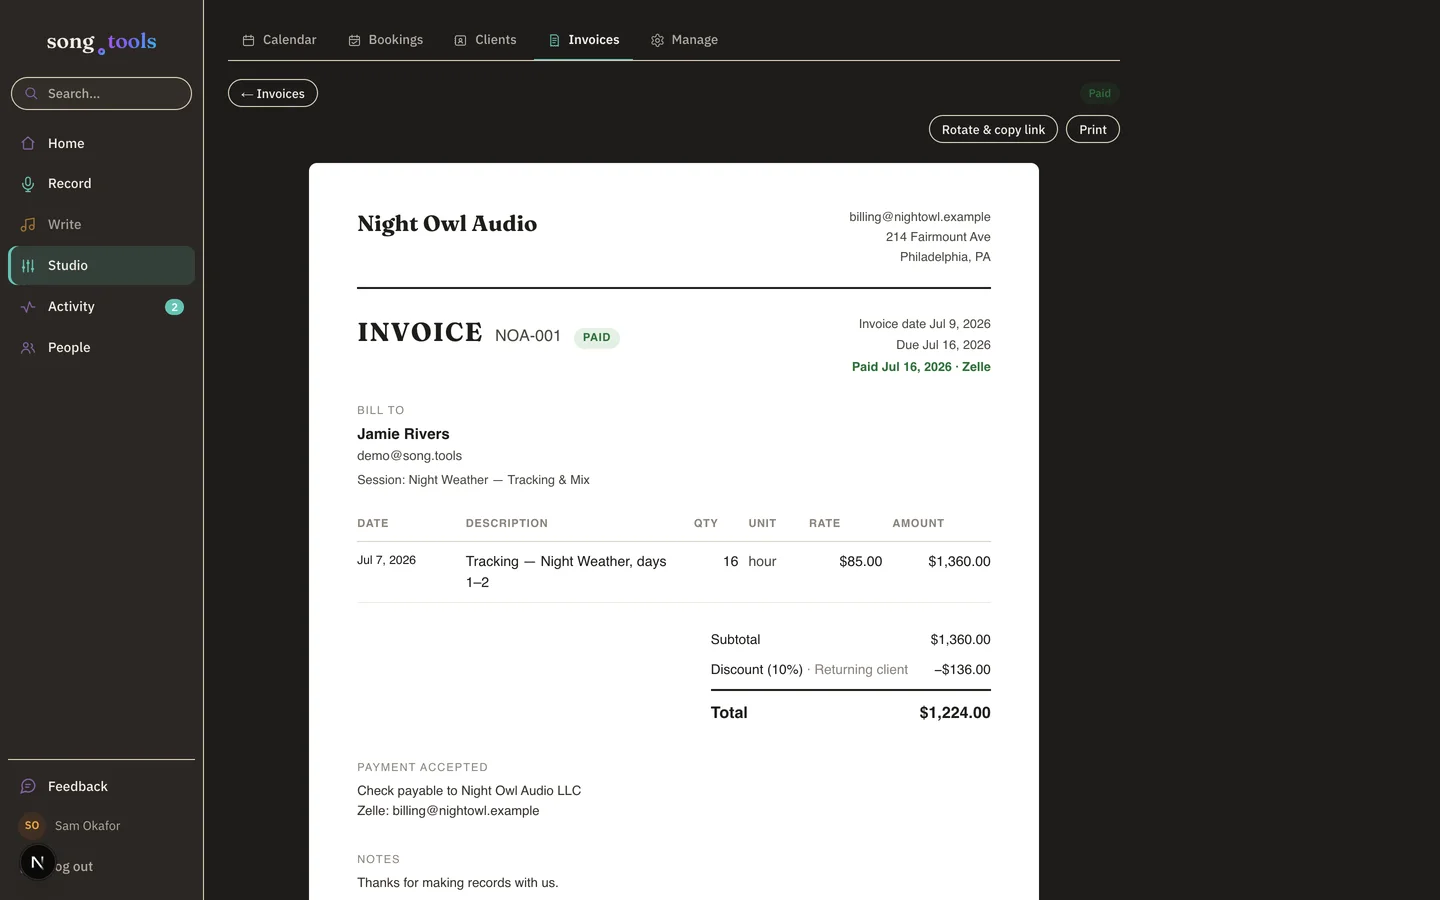Open Feedback from the sidebar
Image resolution: width=1440 pixels, height=900 pixels.
point(101,787)
